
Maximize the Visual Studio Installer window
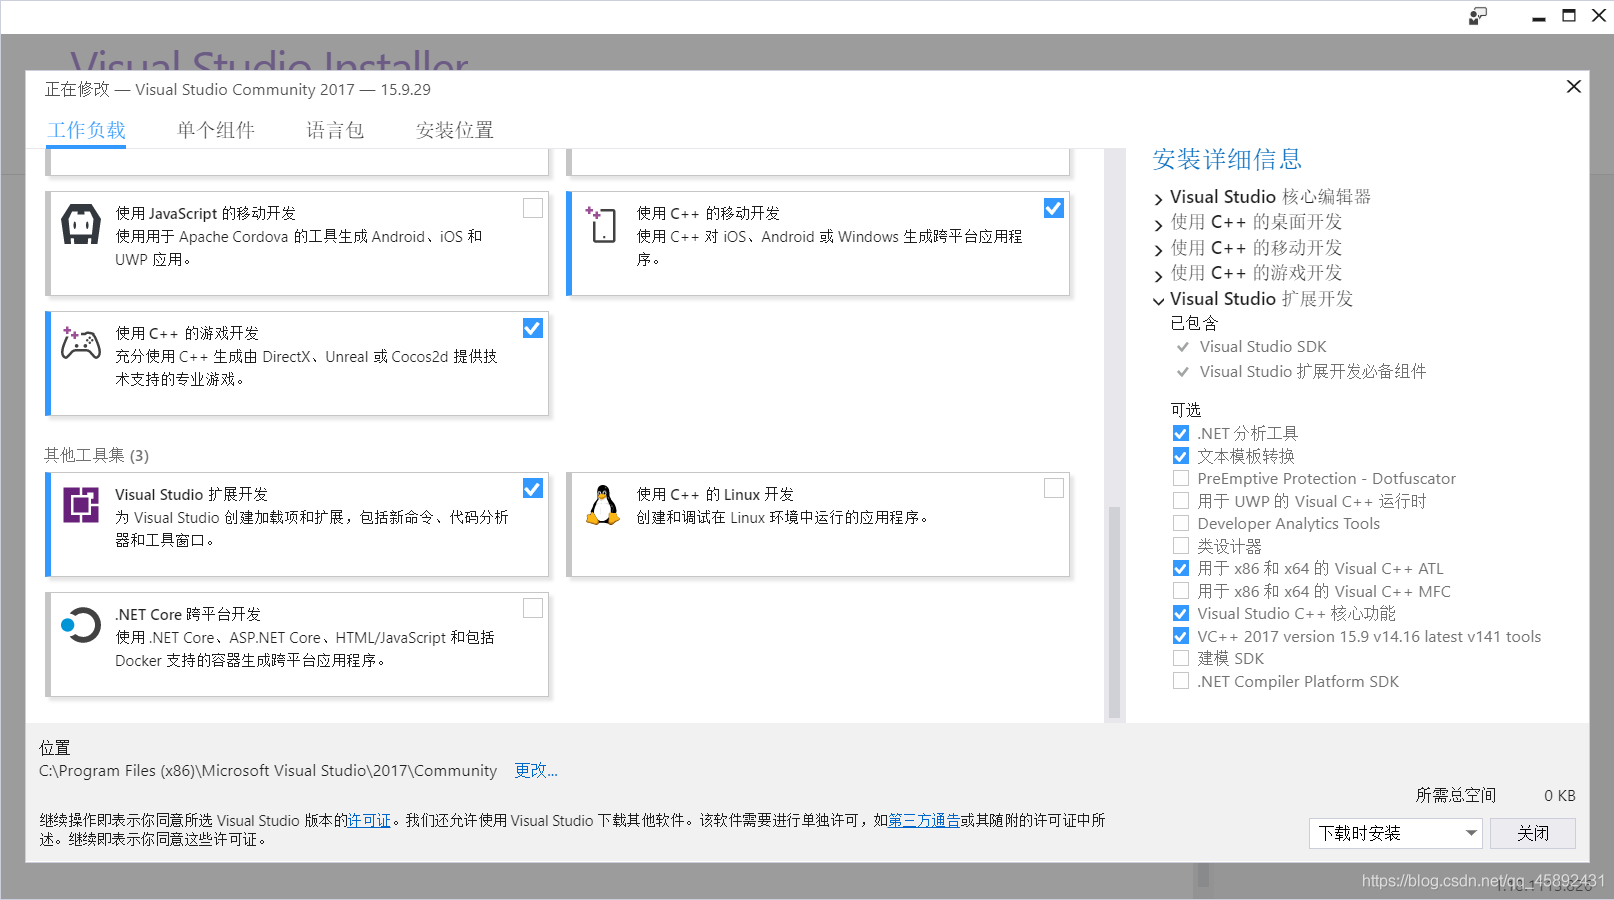point(1569,16)
